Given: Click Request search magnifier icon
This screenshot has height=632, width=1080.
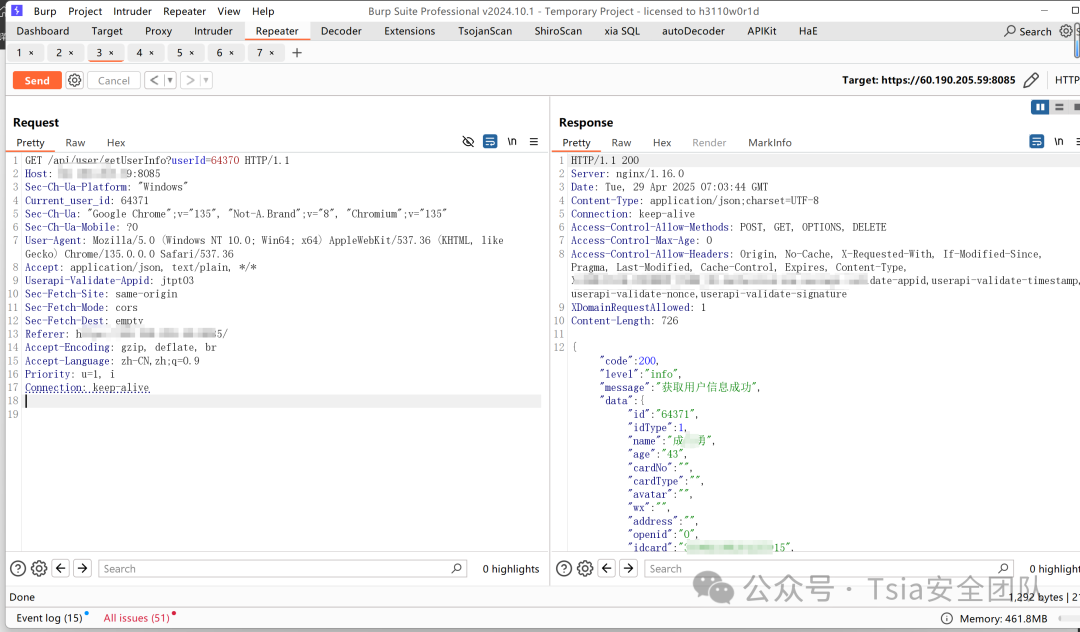Looking at the screenshot, I should click(457, 568).
